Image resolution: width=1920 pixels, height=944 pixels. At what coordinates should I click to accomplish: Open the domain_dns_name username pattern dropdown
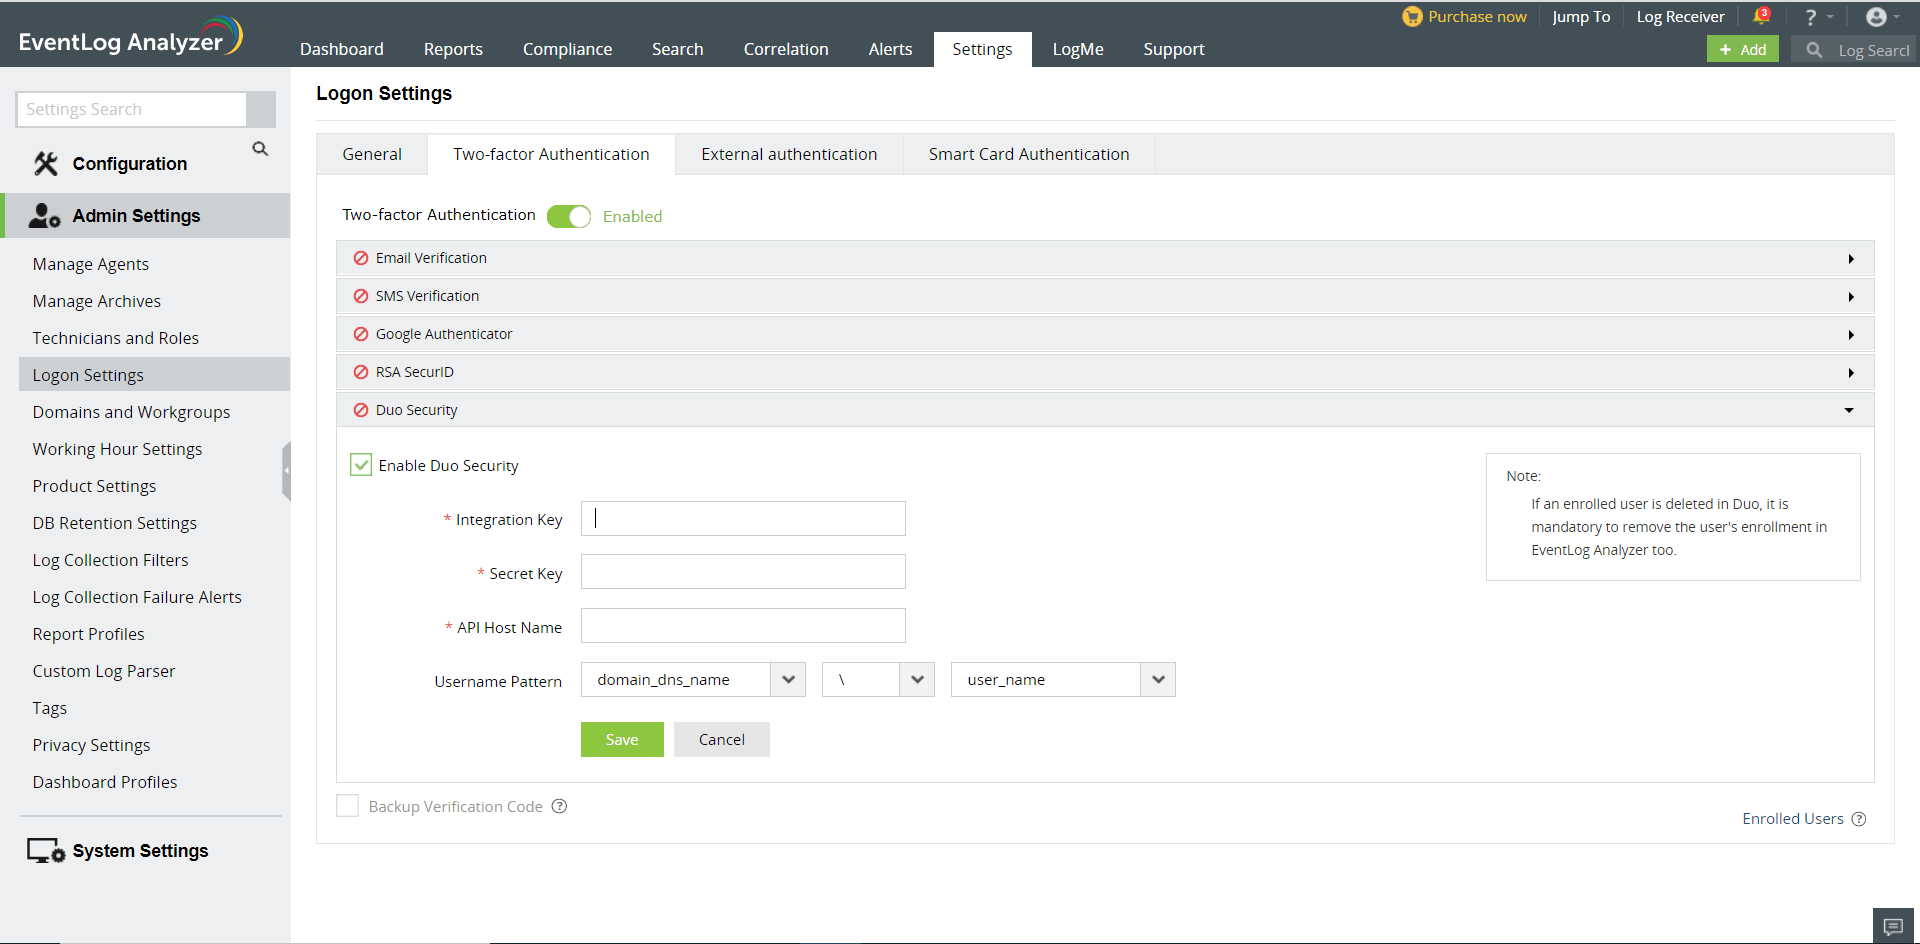[693, 680]
